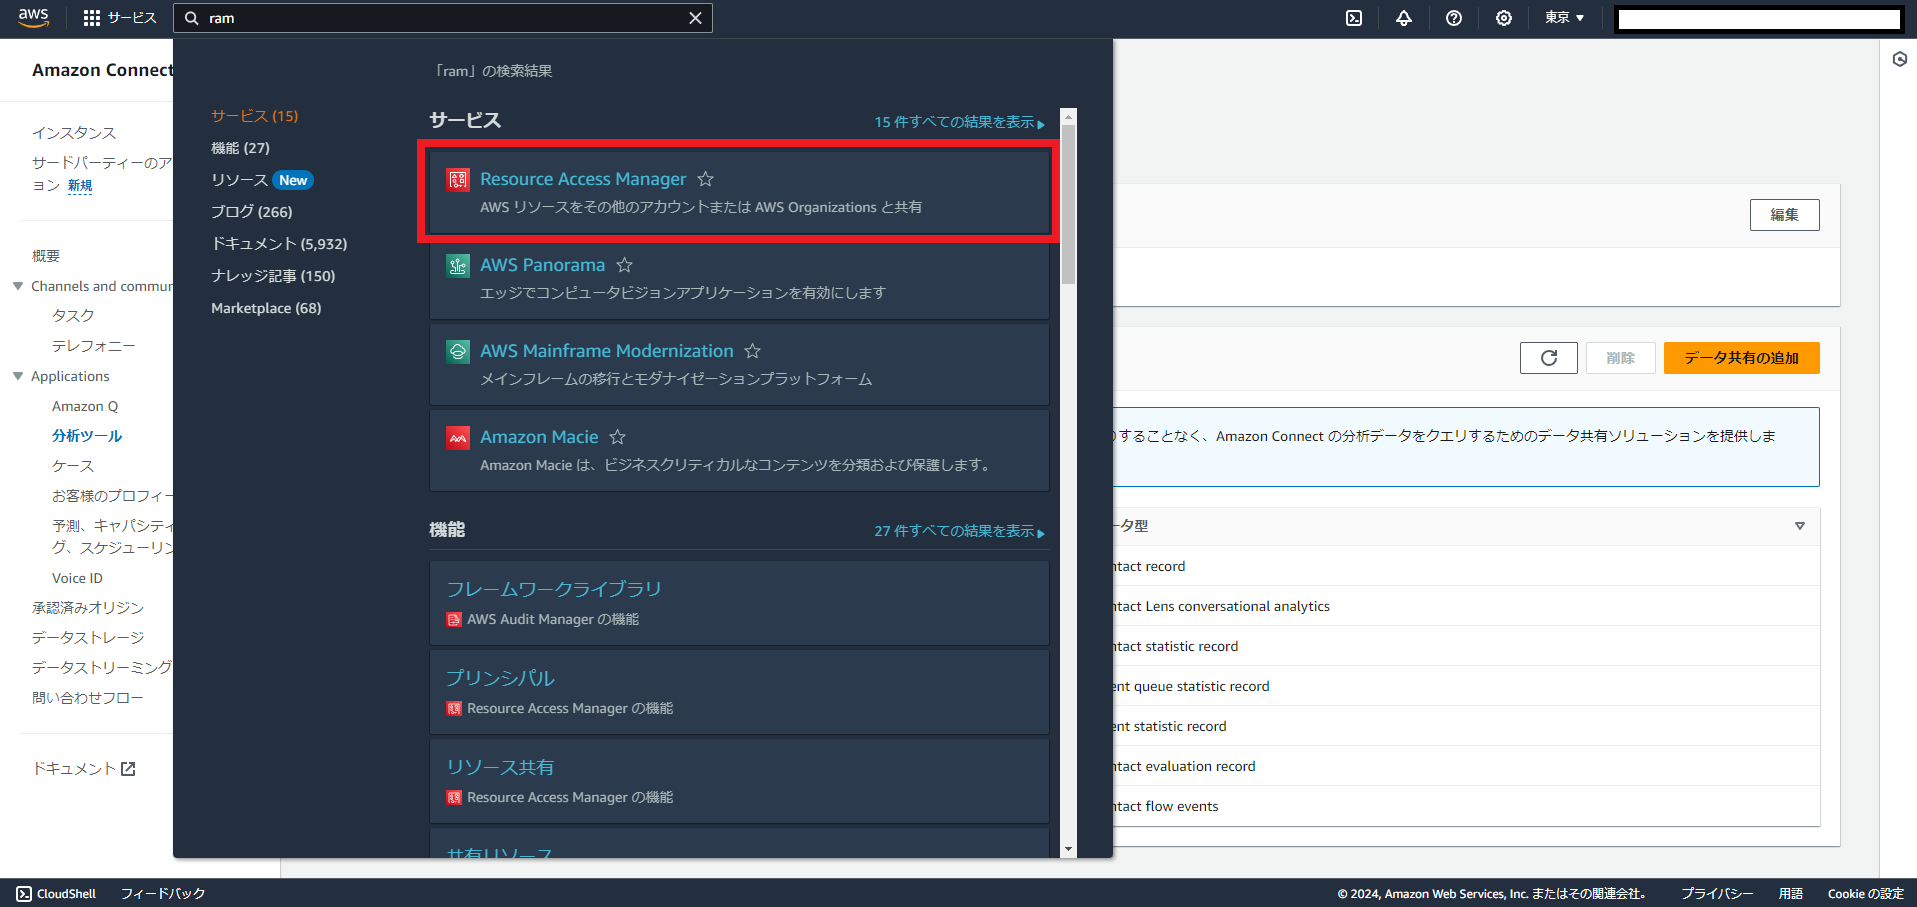
Task: Collapse Applications tree section
Action: coord(18,376)
